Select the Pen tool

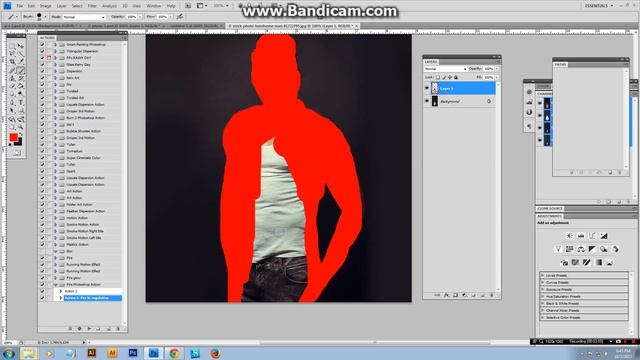(12, 102)
